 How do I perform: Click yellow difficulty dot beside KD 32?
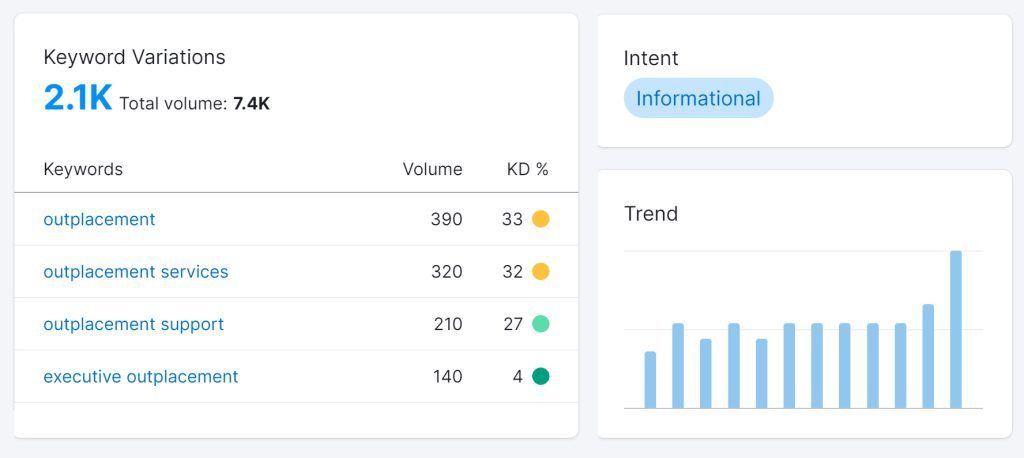tap(541, 272)
